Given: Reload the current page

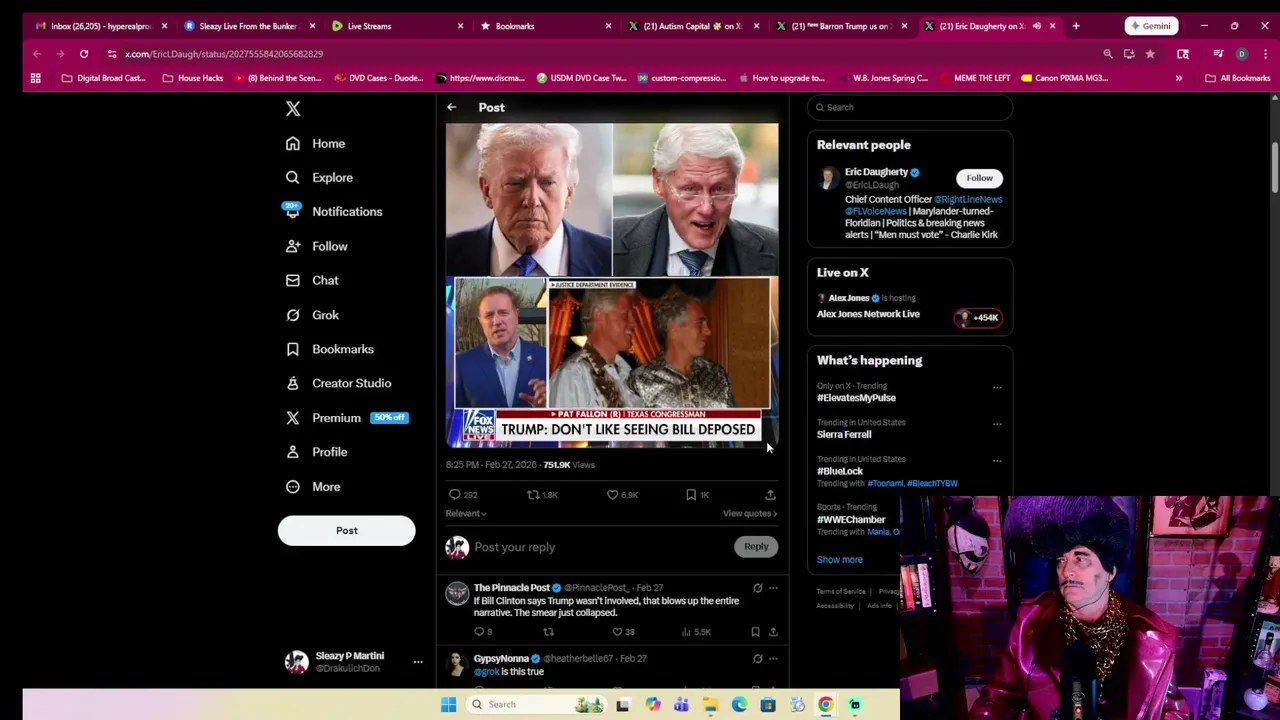Looking at the screenshot, I should pos(84,54).
